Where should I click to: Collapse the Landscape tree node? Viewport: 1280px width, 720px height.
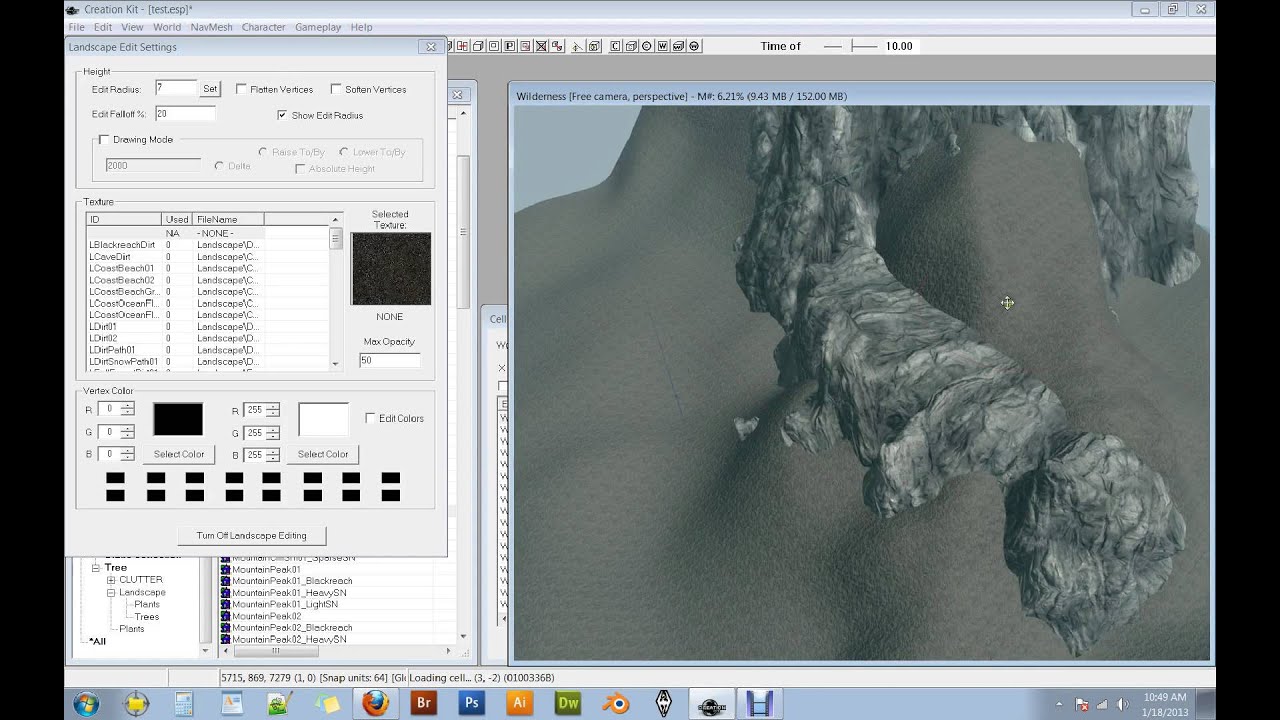point(111,592)
